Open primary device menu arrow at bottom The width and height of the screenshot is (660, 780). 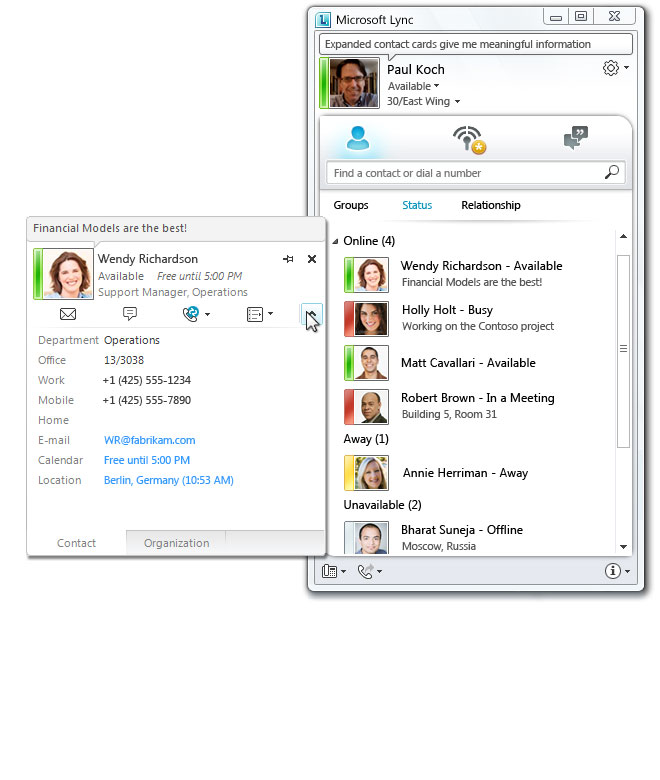pyautogui.click(x=343, y=572)
